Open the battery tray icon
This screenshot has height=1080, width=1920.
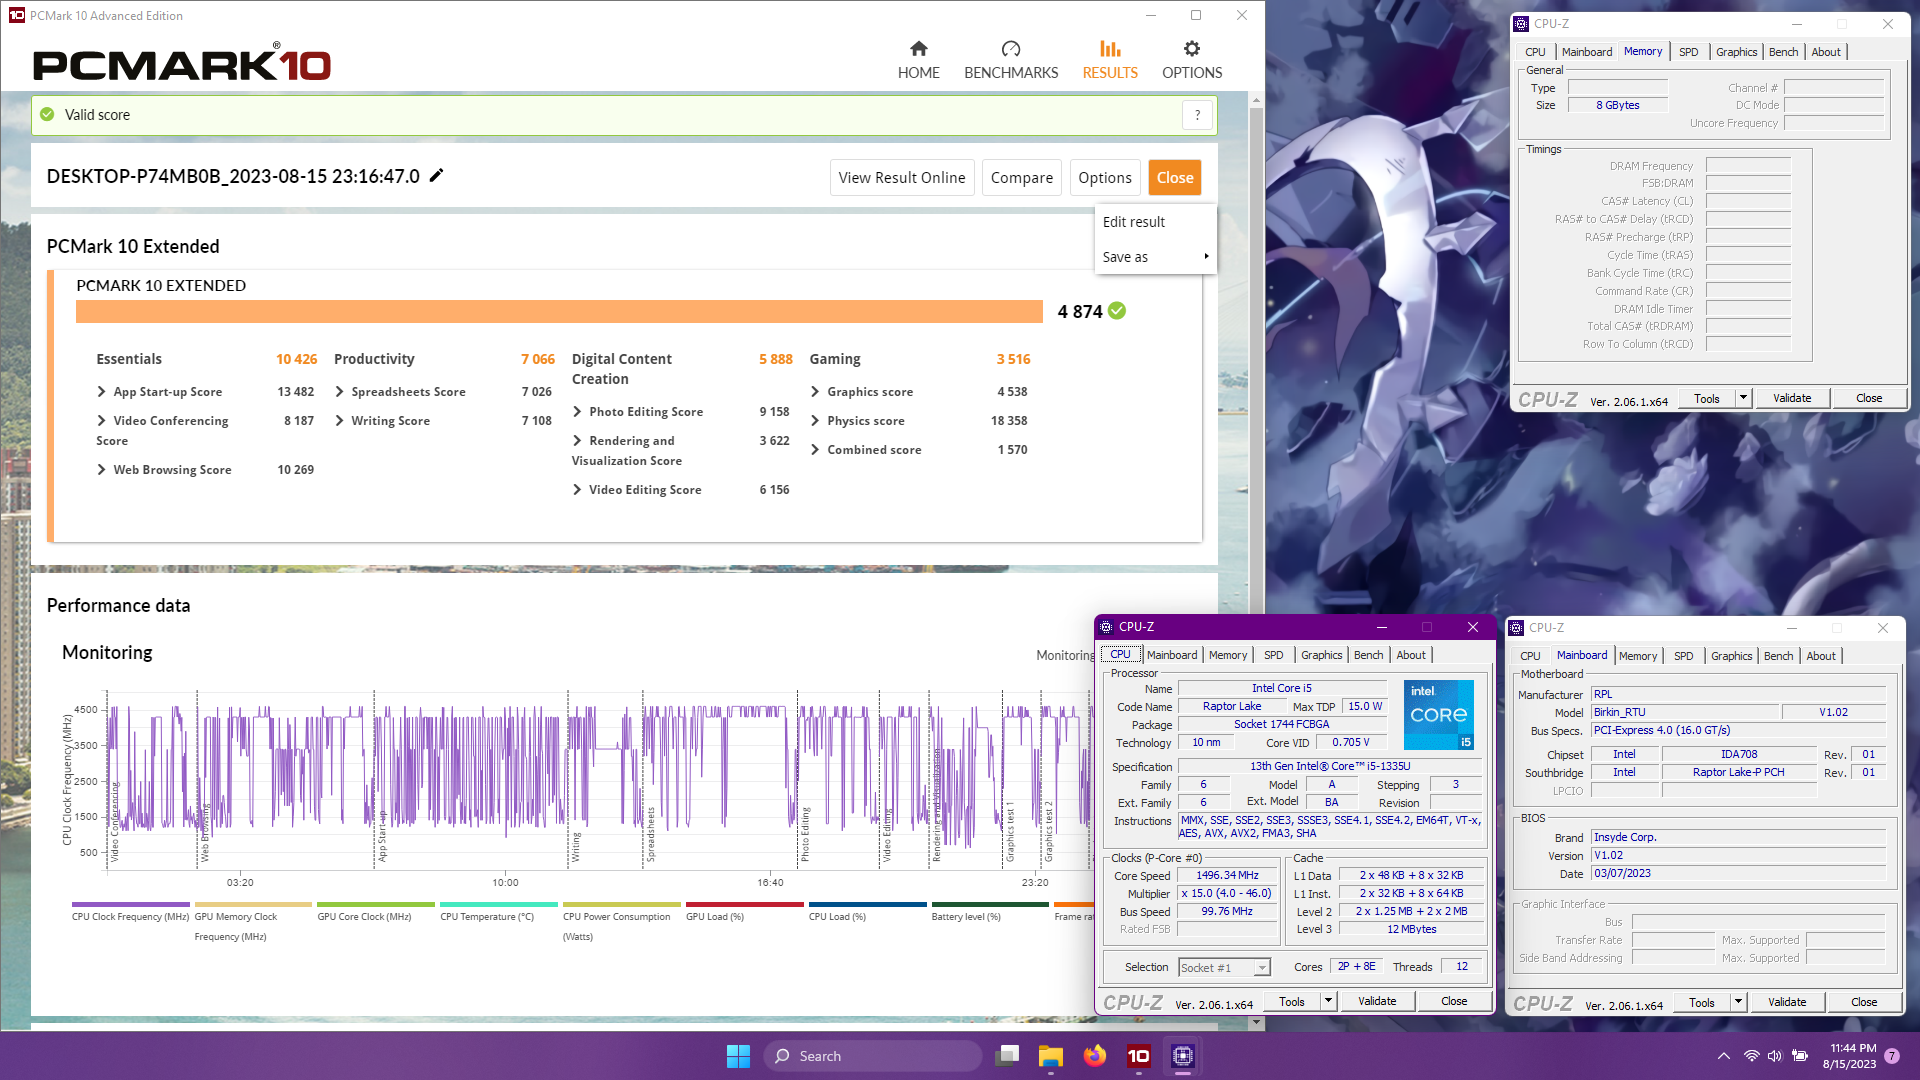pyautogui.click(x=1800, y=1056)
